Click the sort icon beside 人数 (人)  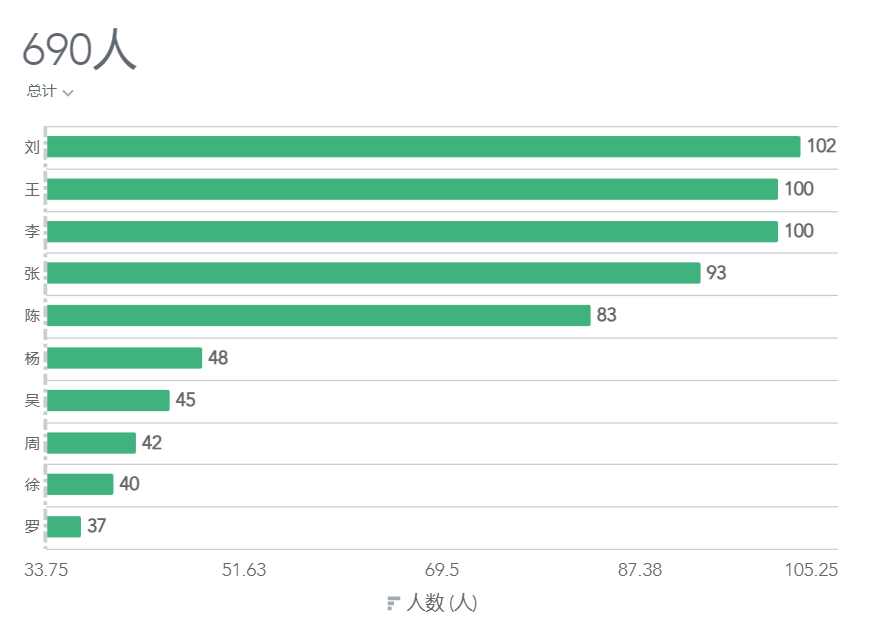394,603
